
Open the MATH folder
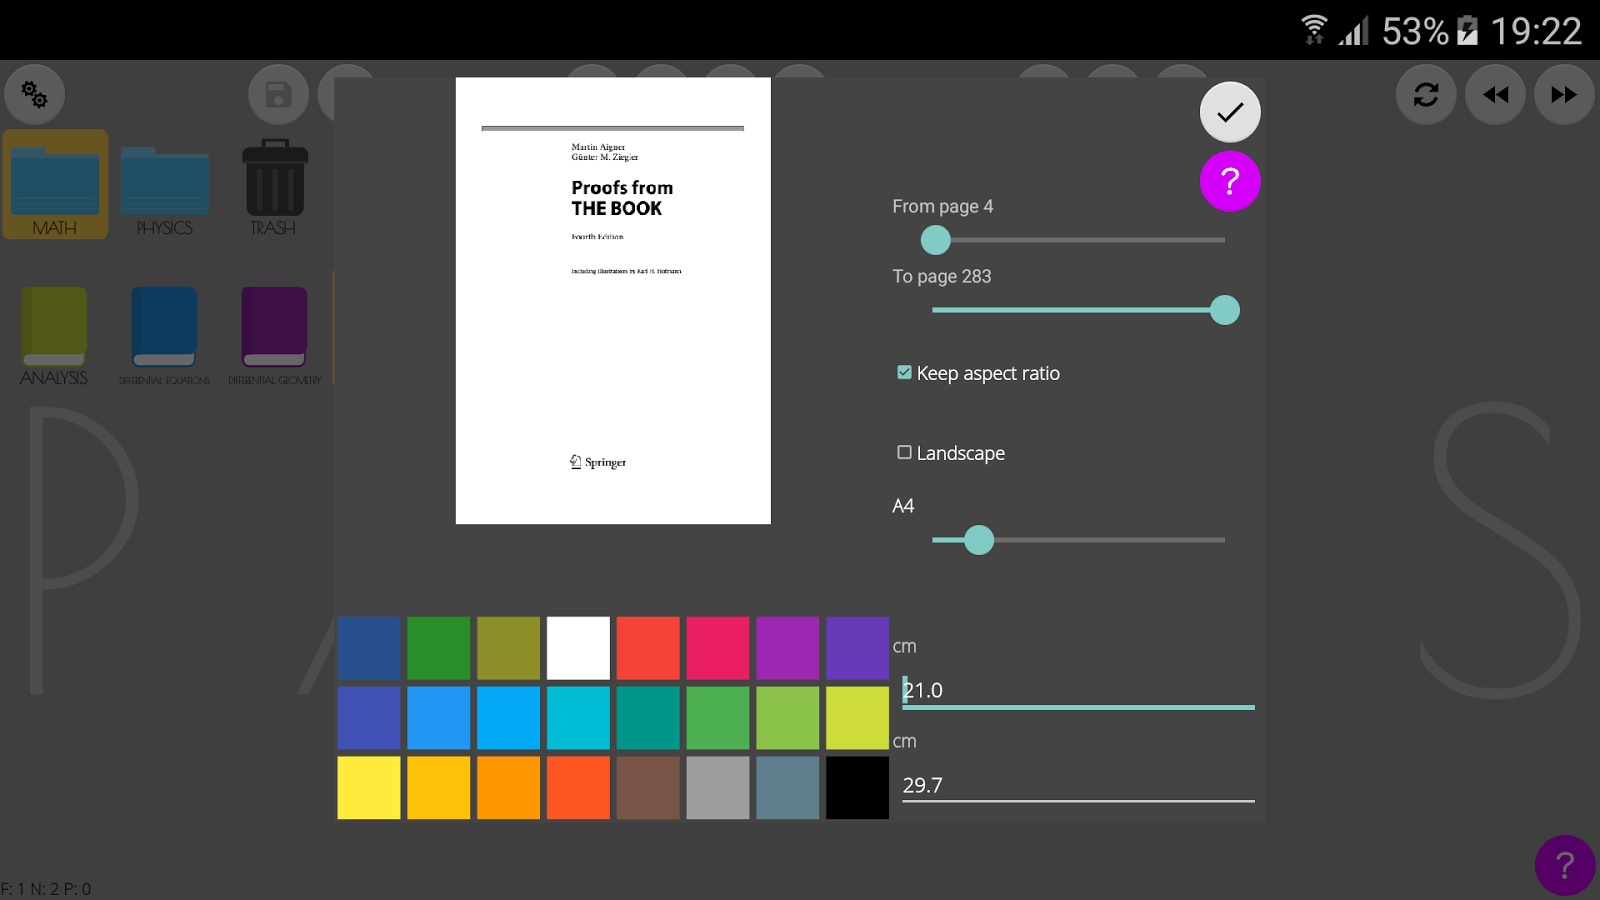[55, 184]
